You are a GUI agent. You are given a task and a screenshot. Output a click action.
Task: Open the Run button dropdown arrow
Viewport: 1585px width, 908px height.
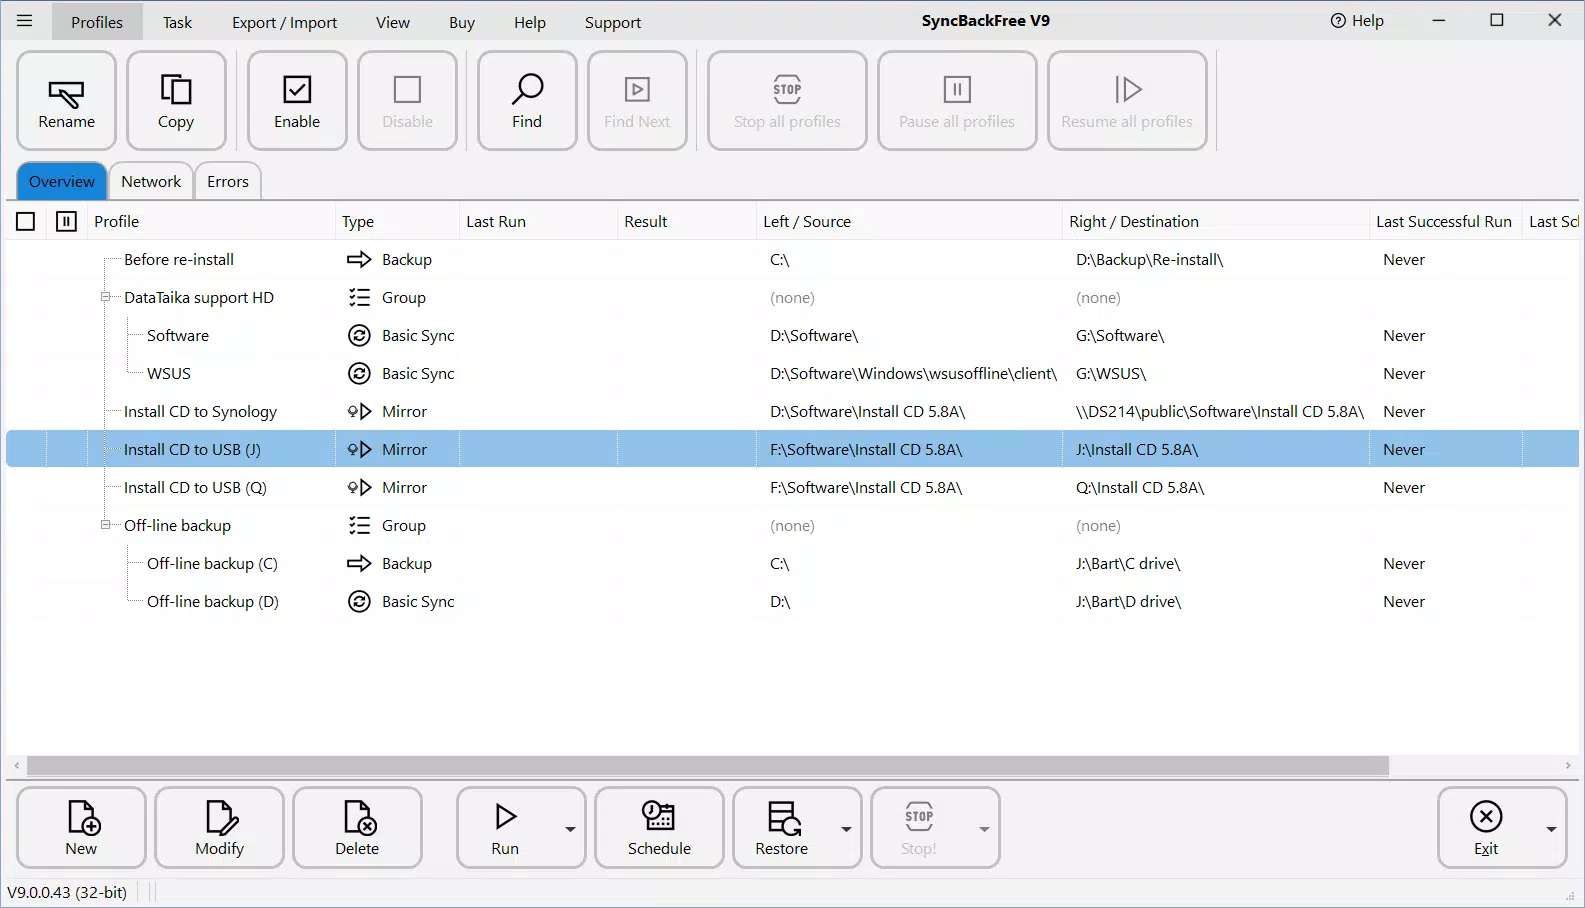(x=570, y=829)
